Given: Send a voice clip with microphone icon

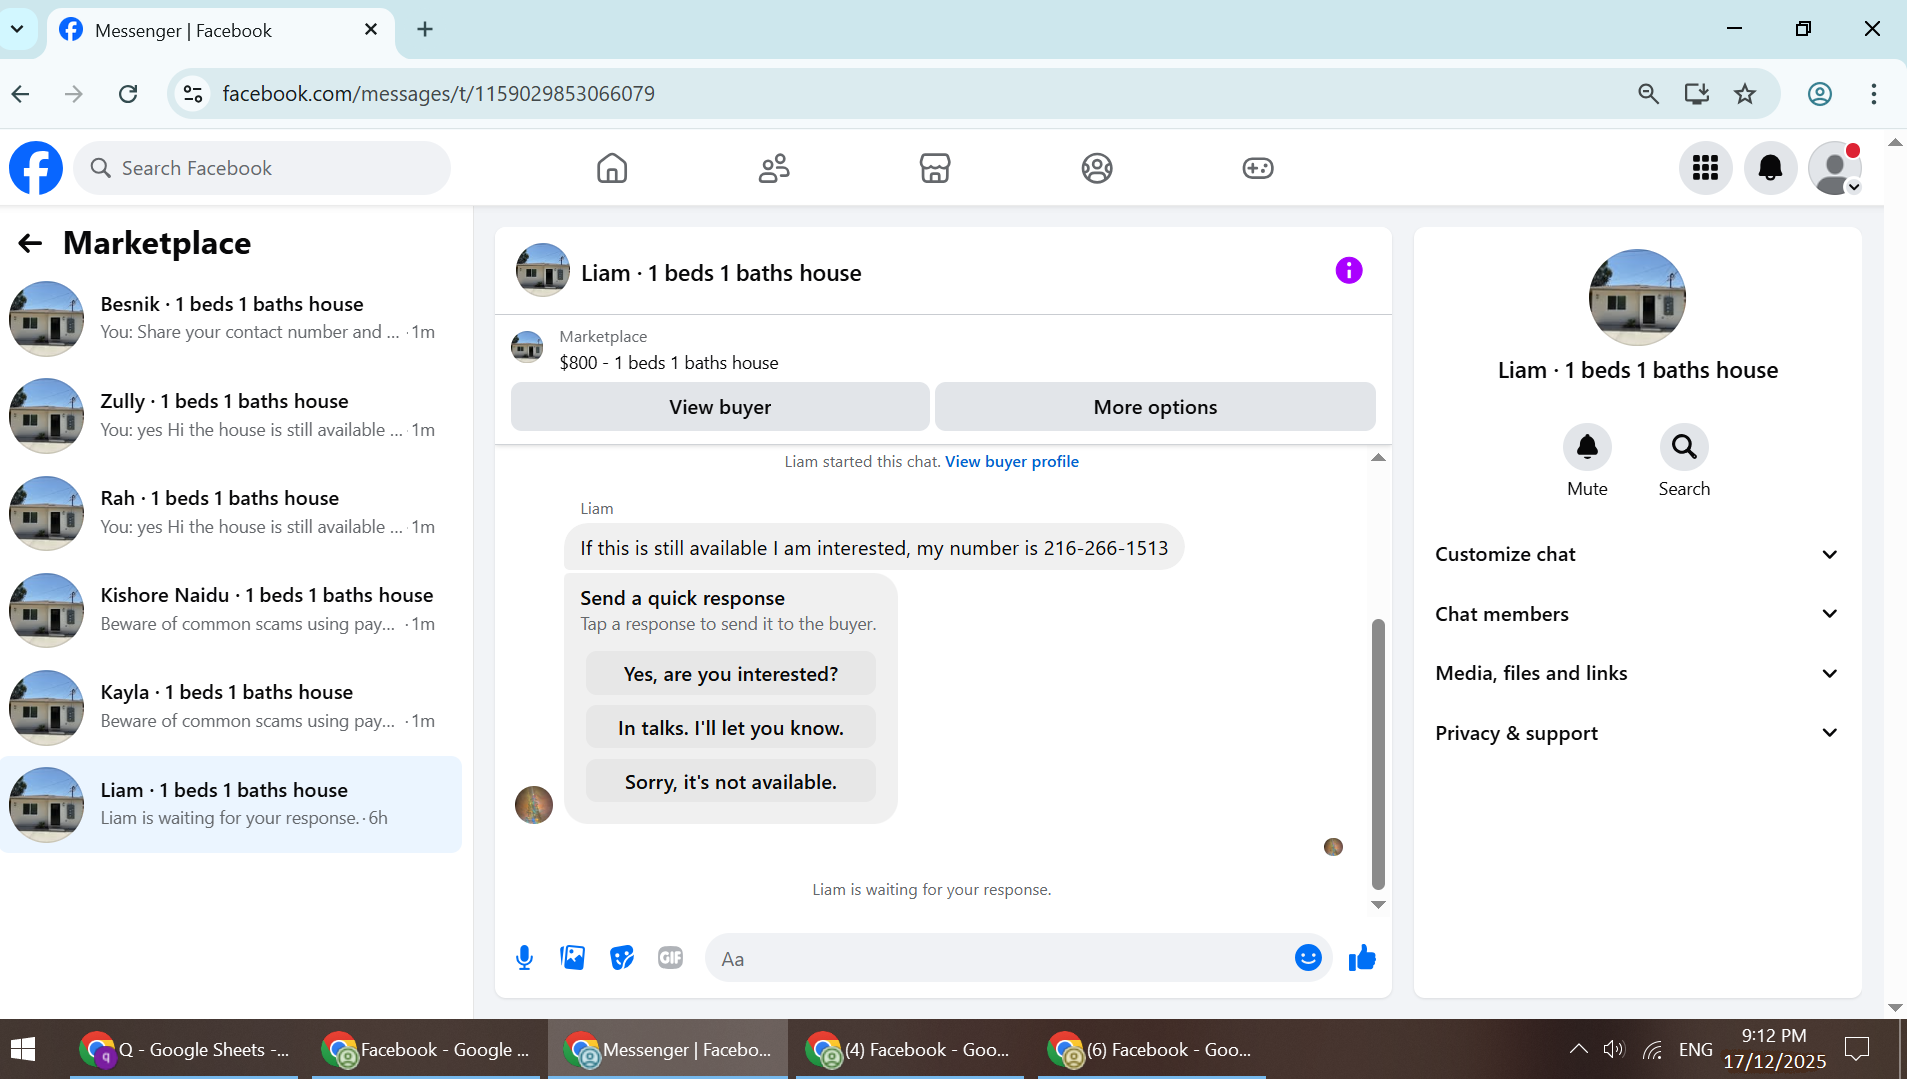Looking at the screenshot, I should point(524,958).
